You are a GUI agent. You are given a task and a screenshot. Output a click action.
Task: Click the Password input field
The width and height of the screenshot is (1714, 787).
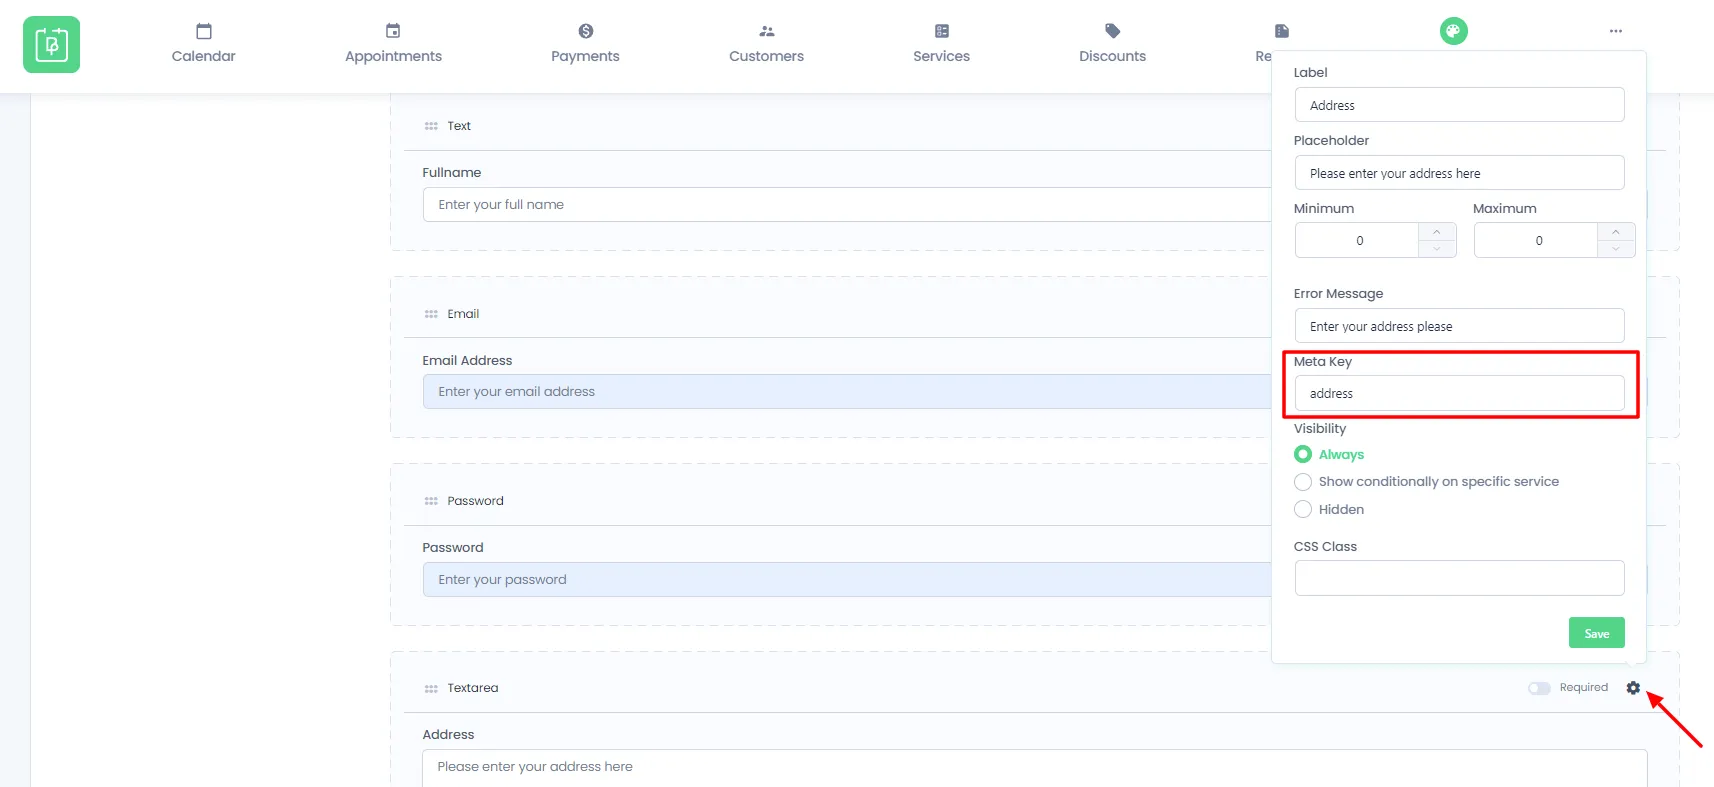click(846, 579)
